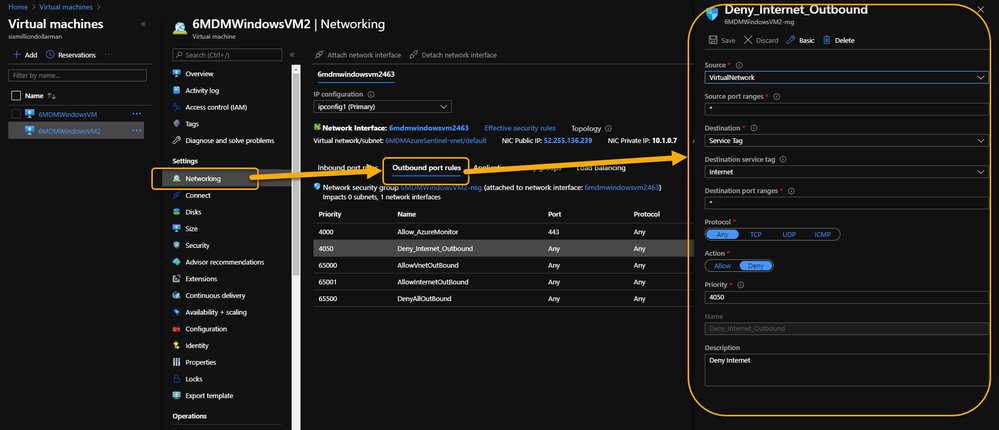The height and width of the screenshot is (430, 999).
Task: Open Disks settings item
Action: (193, 212)
